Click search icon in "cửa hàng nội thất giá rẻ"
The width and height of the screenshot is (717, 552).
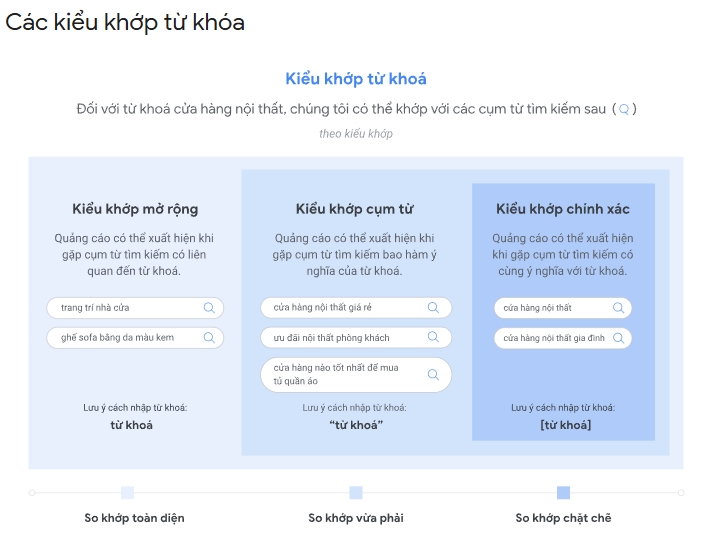click(433, 308)
